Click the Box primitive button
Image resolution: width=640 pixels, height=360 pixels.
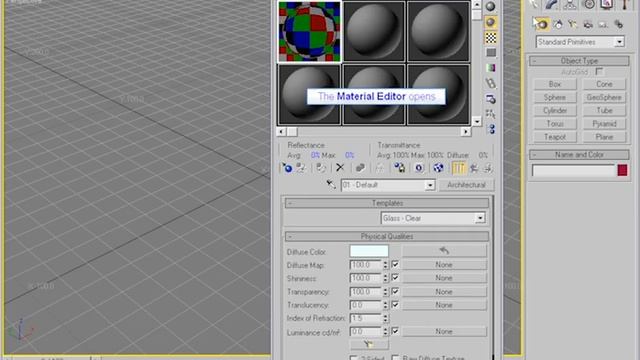(x=555, y=84)
